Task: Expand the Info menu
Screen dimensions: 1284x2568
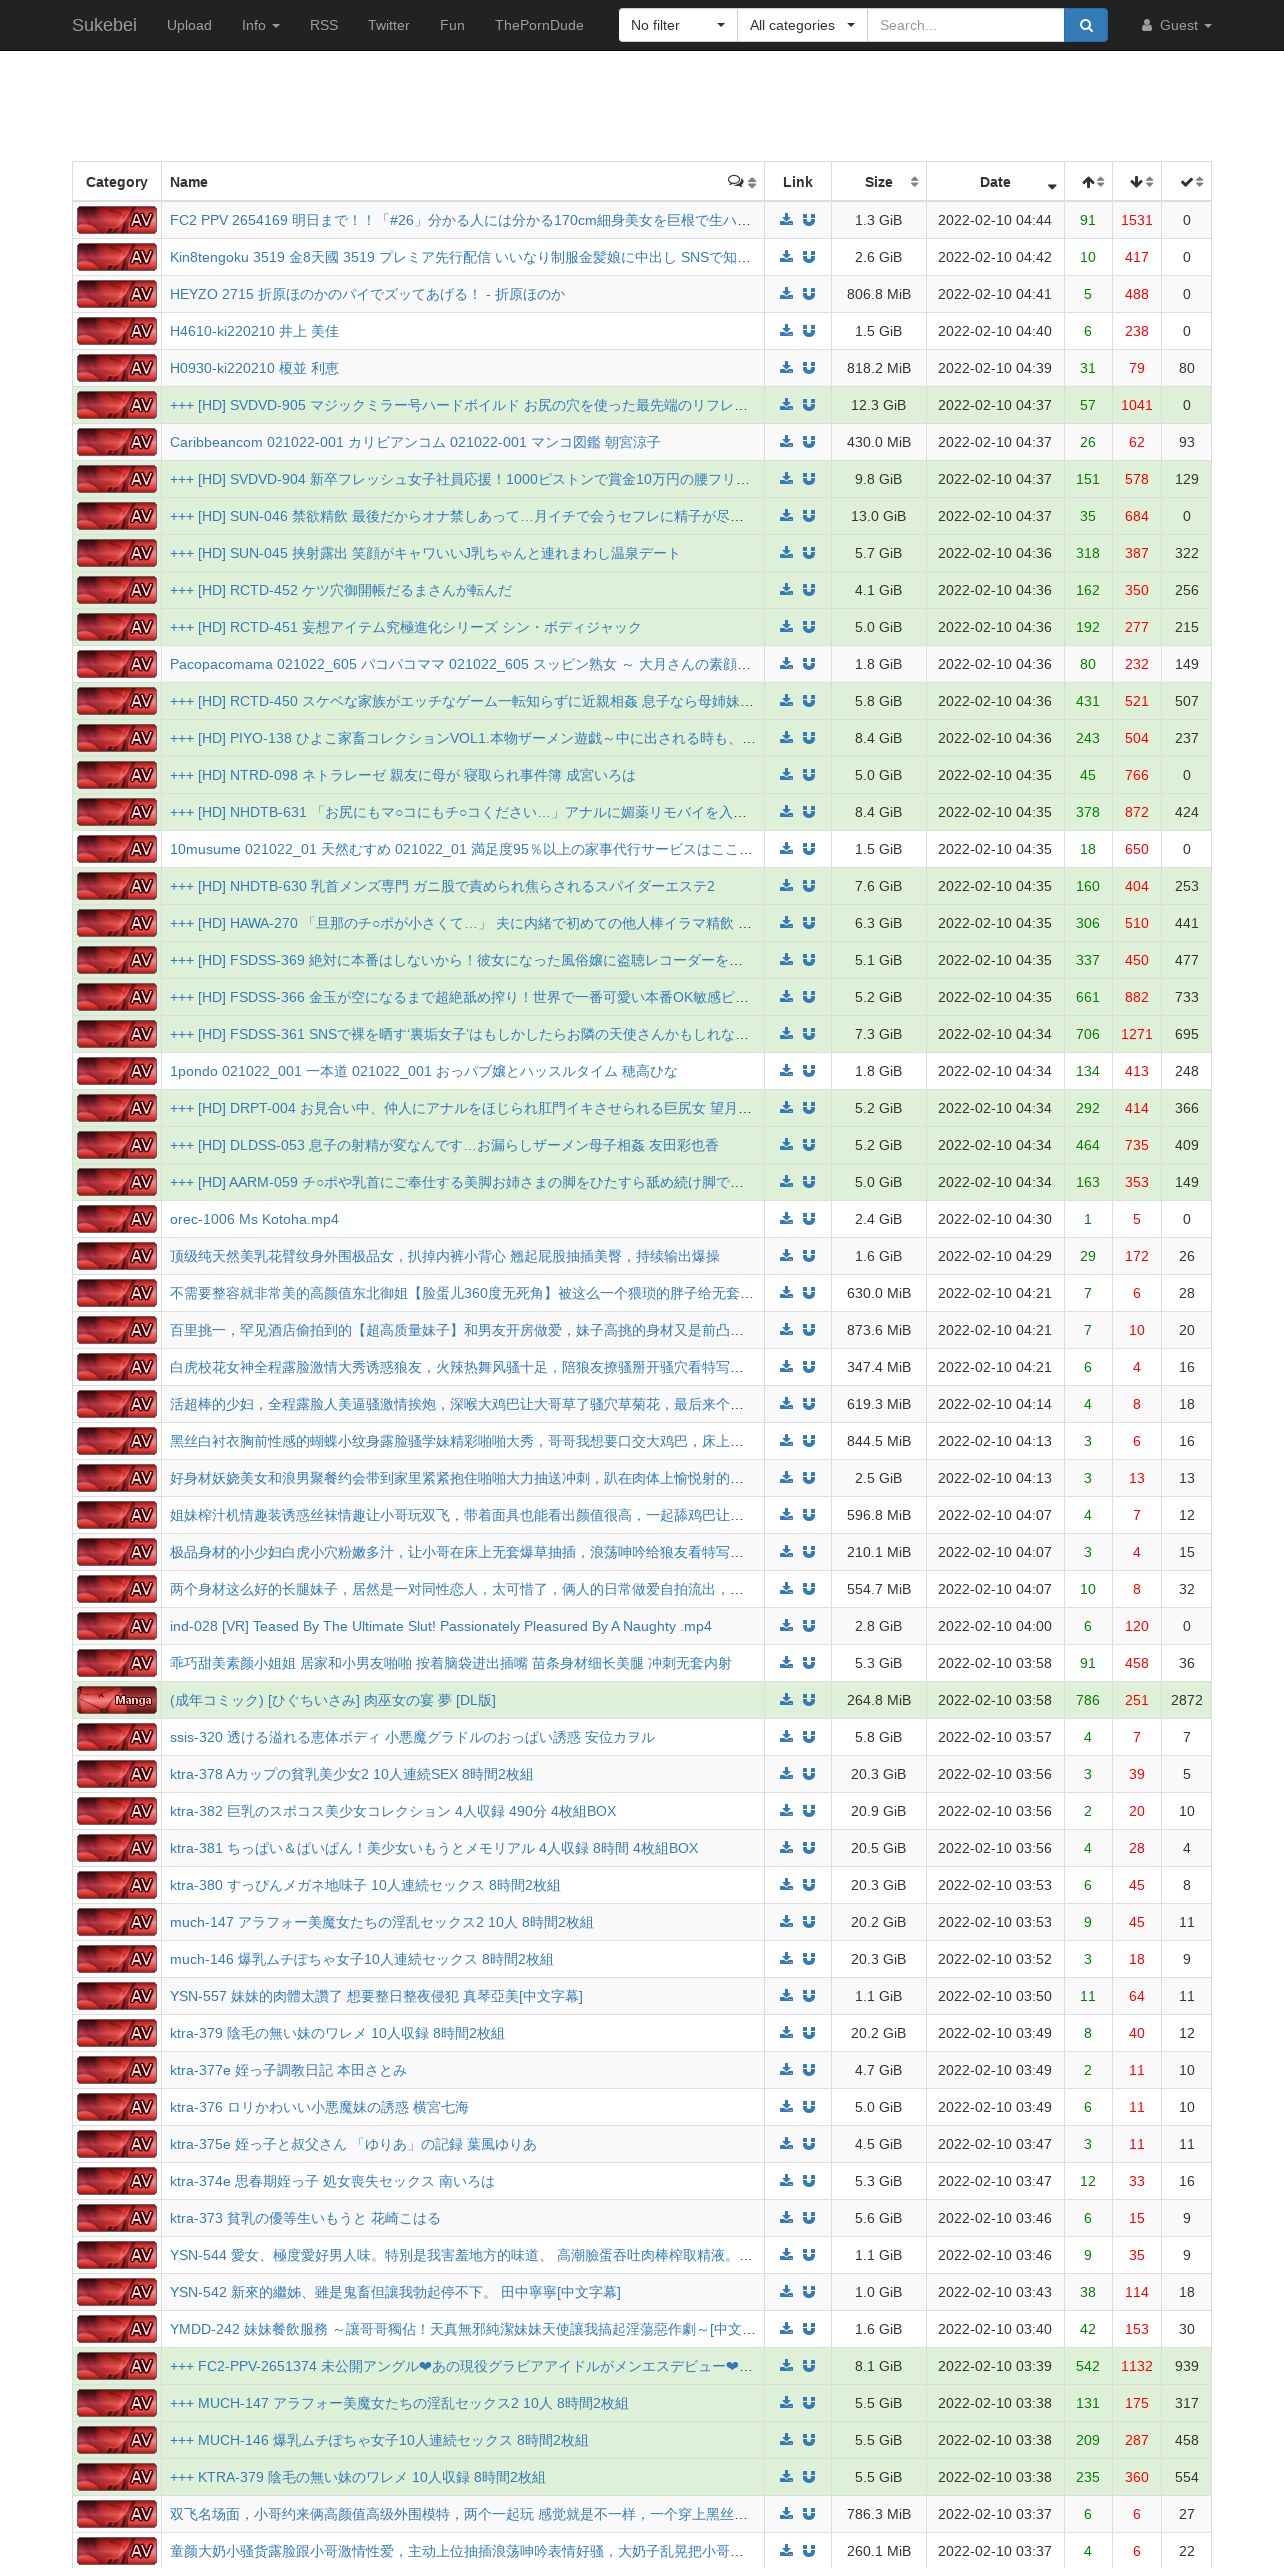Action: coord(260,25)
